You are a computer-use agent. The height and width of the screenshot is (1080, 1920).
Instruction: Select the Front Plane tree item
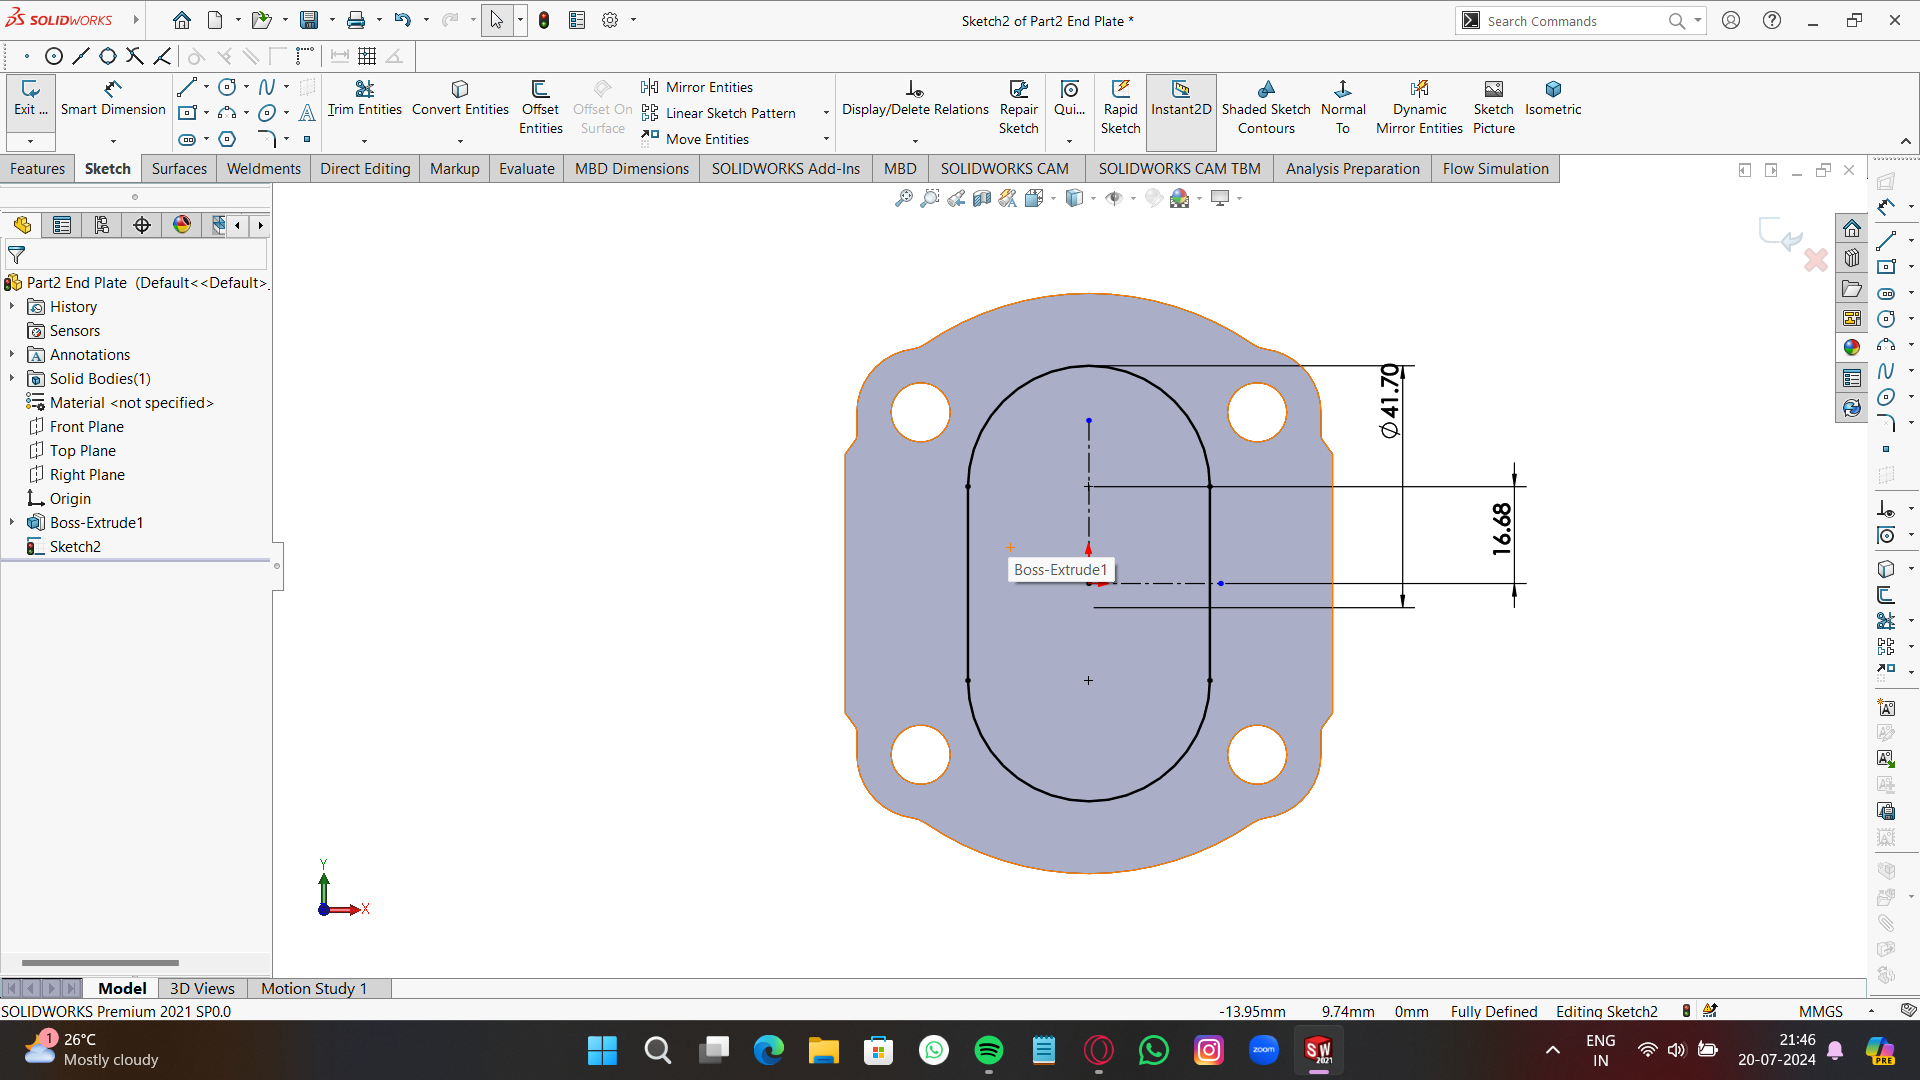click(76, 426)
